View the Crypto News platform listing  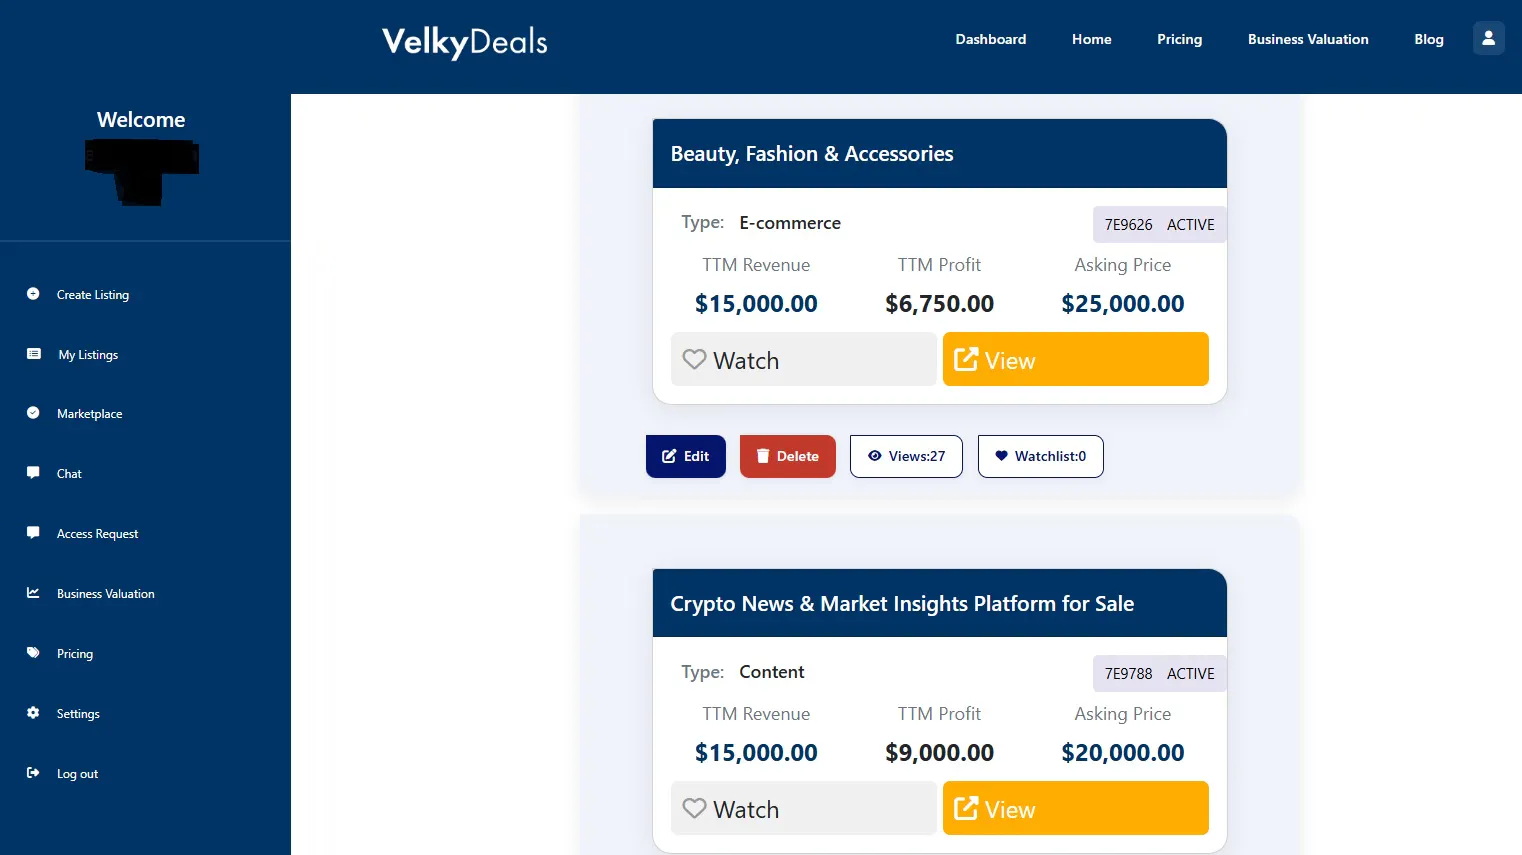point(1076,808)
